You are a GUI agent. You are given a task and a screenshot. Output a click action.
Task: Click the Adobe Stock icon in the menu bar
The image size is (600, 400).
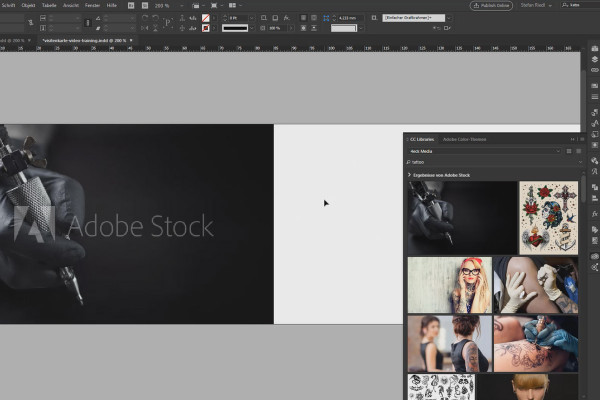click(x=145, y=5)
